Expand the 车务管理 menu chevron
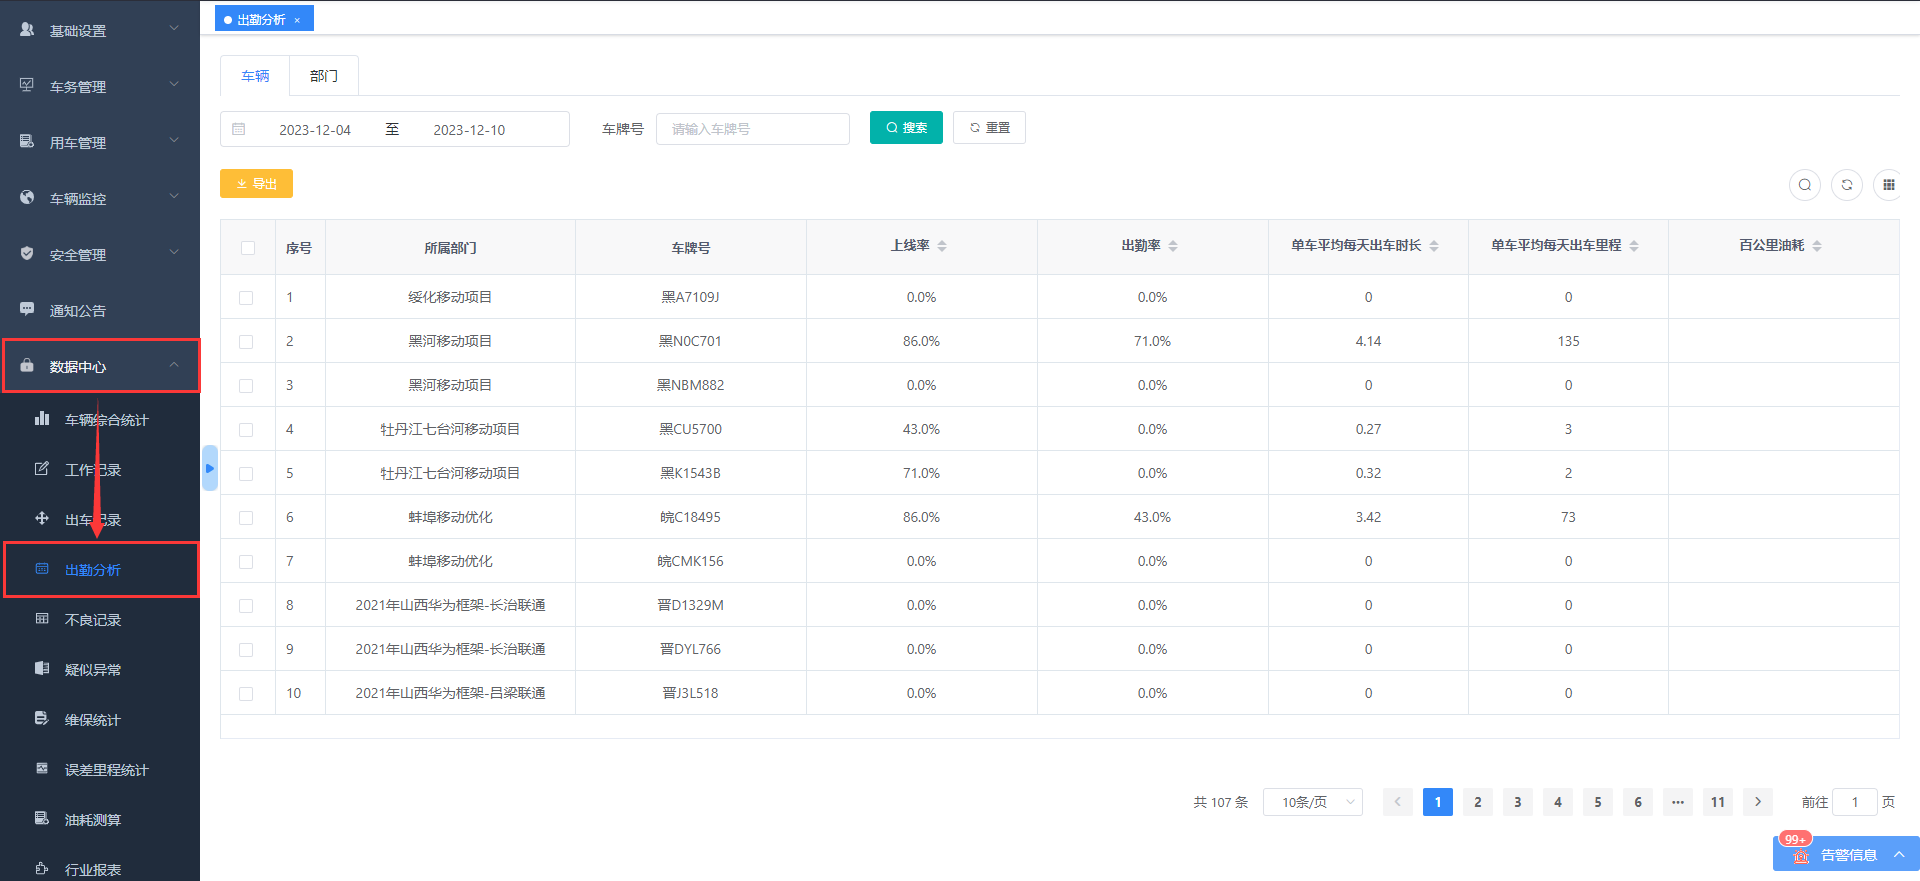This screenshot has width=1920, height=881. point(174,85)
